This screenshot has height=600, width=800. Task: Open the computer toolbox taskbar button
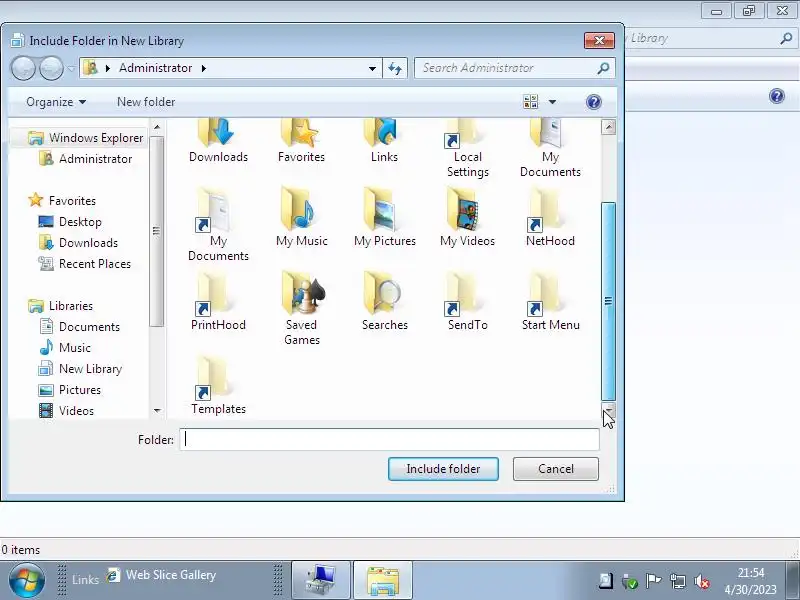click(321, 581)
